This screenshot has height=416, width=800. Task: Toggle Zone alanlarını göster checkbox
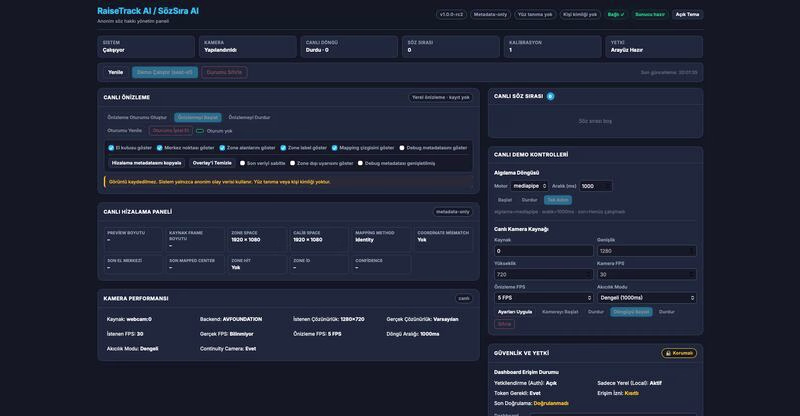coord(222,148)
